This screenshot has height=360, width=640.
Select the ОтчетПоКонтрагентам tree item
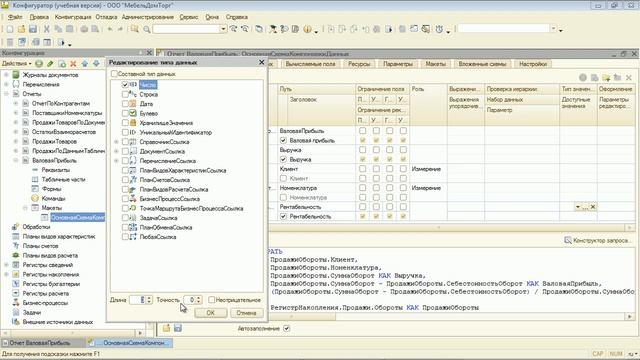[x=60, y=104]
